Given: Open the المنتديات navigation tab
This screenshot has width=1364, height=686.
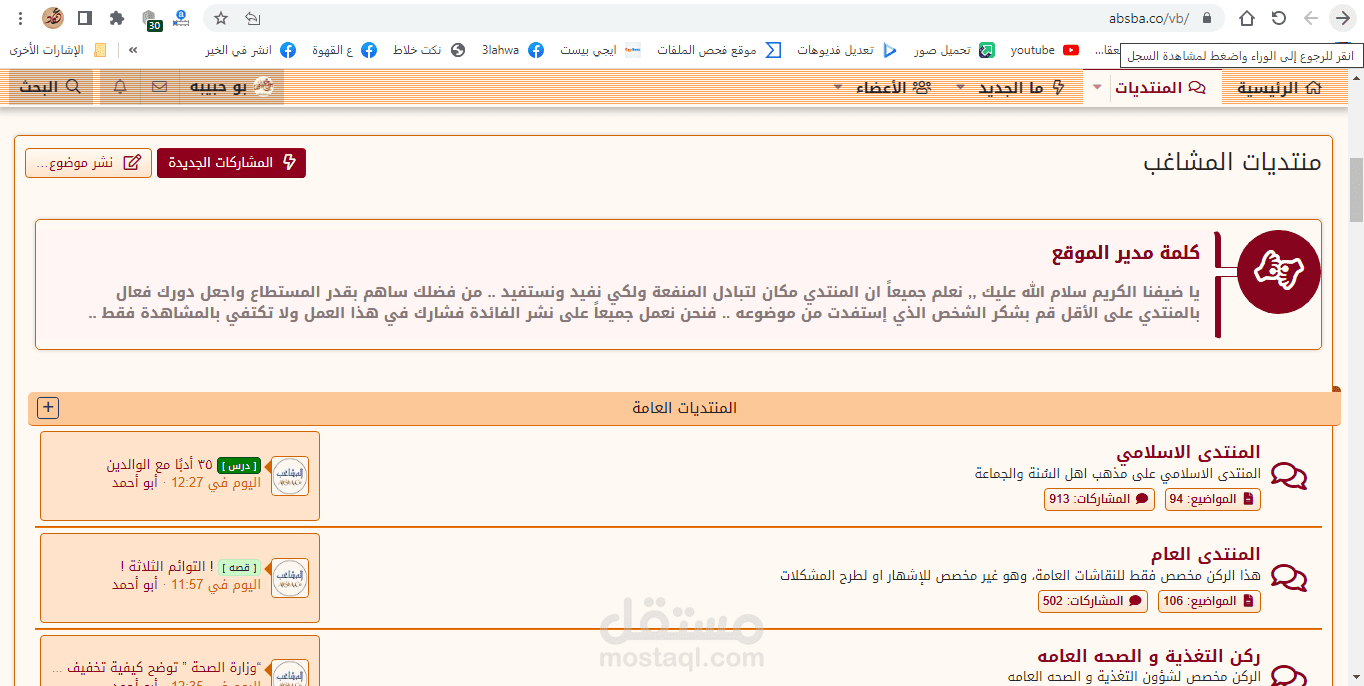Looking at the screenshot, I should click(1161, 88).
